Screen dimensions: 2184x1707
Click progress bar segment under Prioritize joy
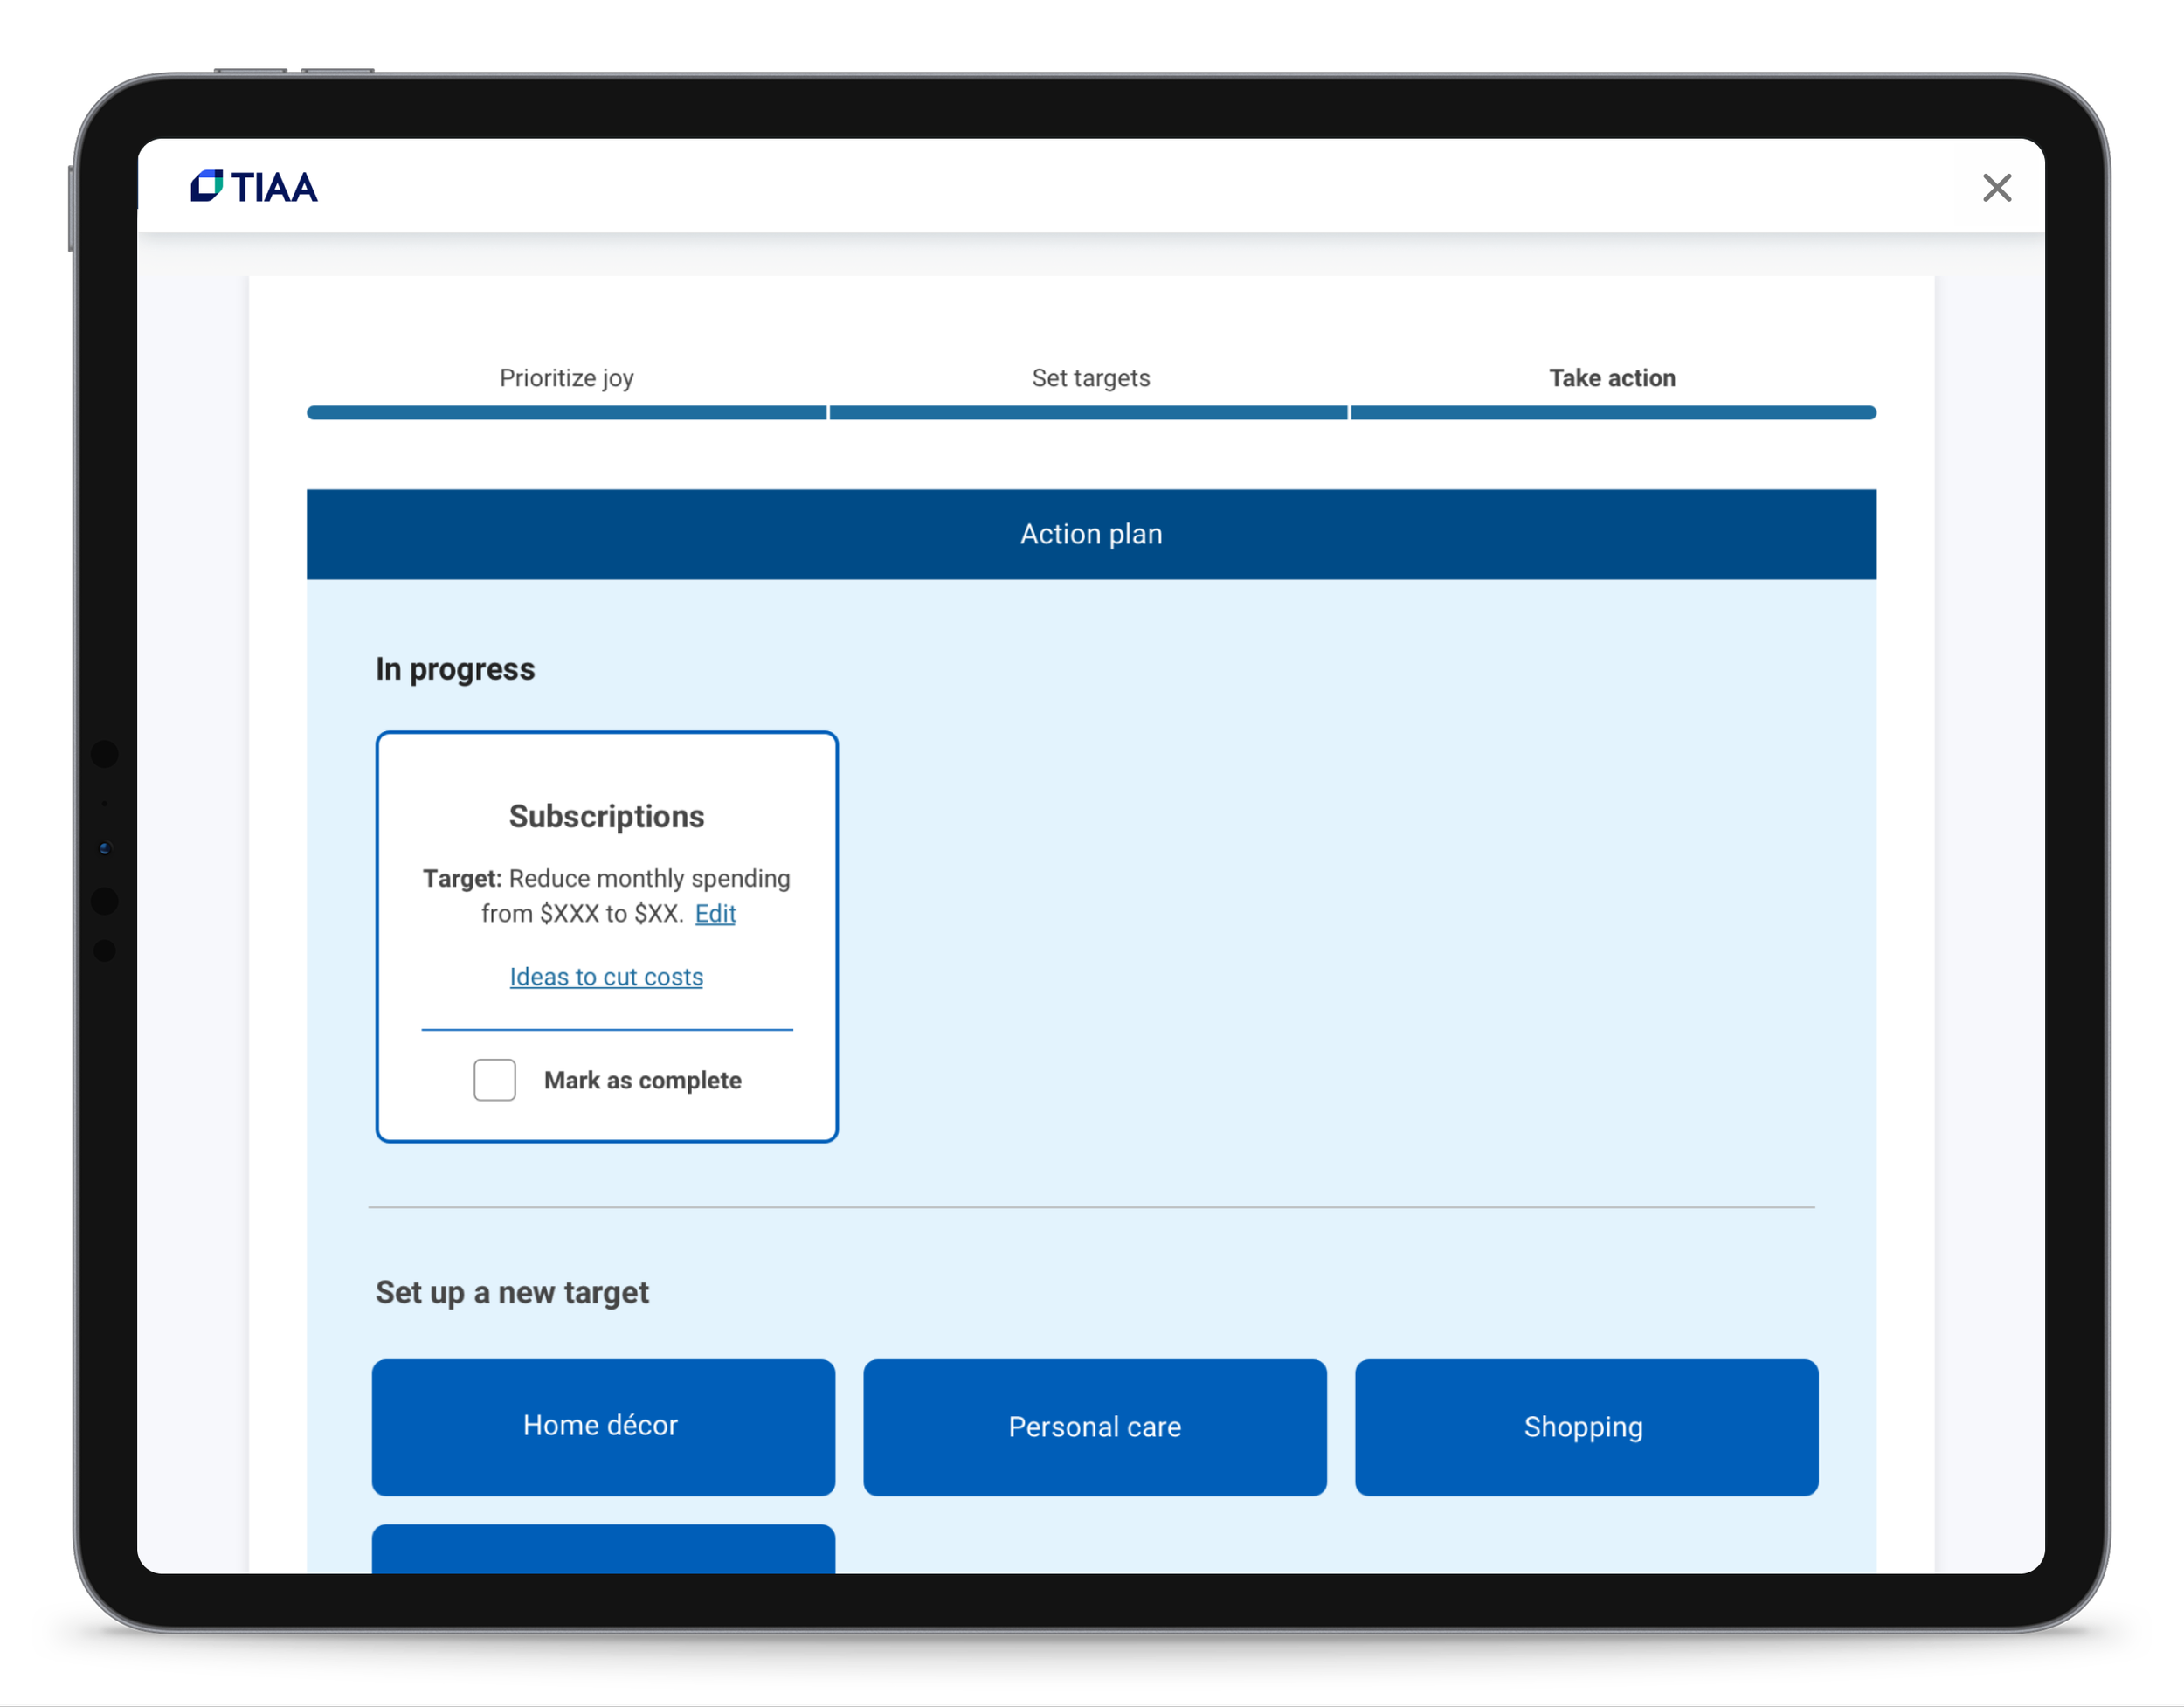point(566,413)
